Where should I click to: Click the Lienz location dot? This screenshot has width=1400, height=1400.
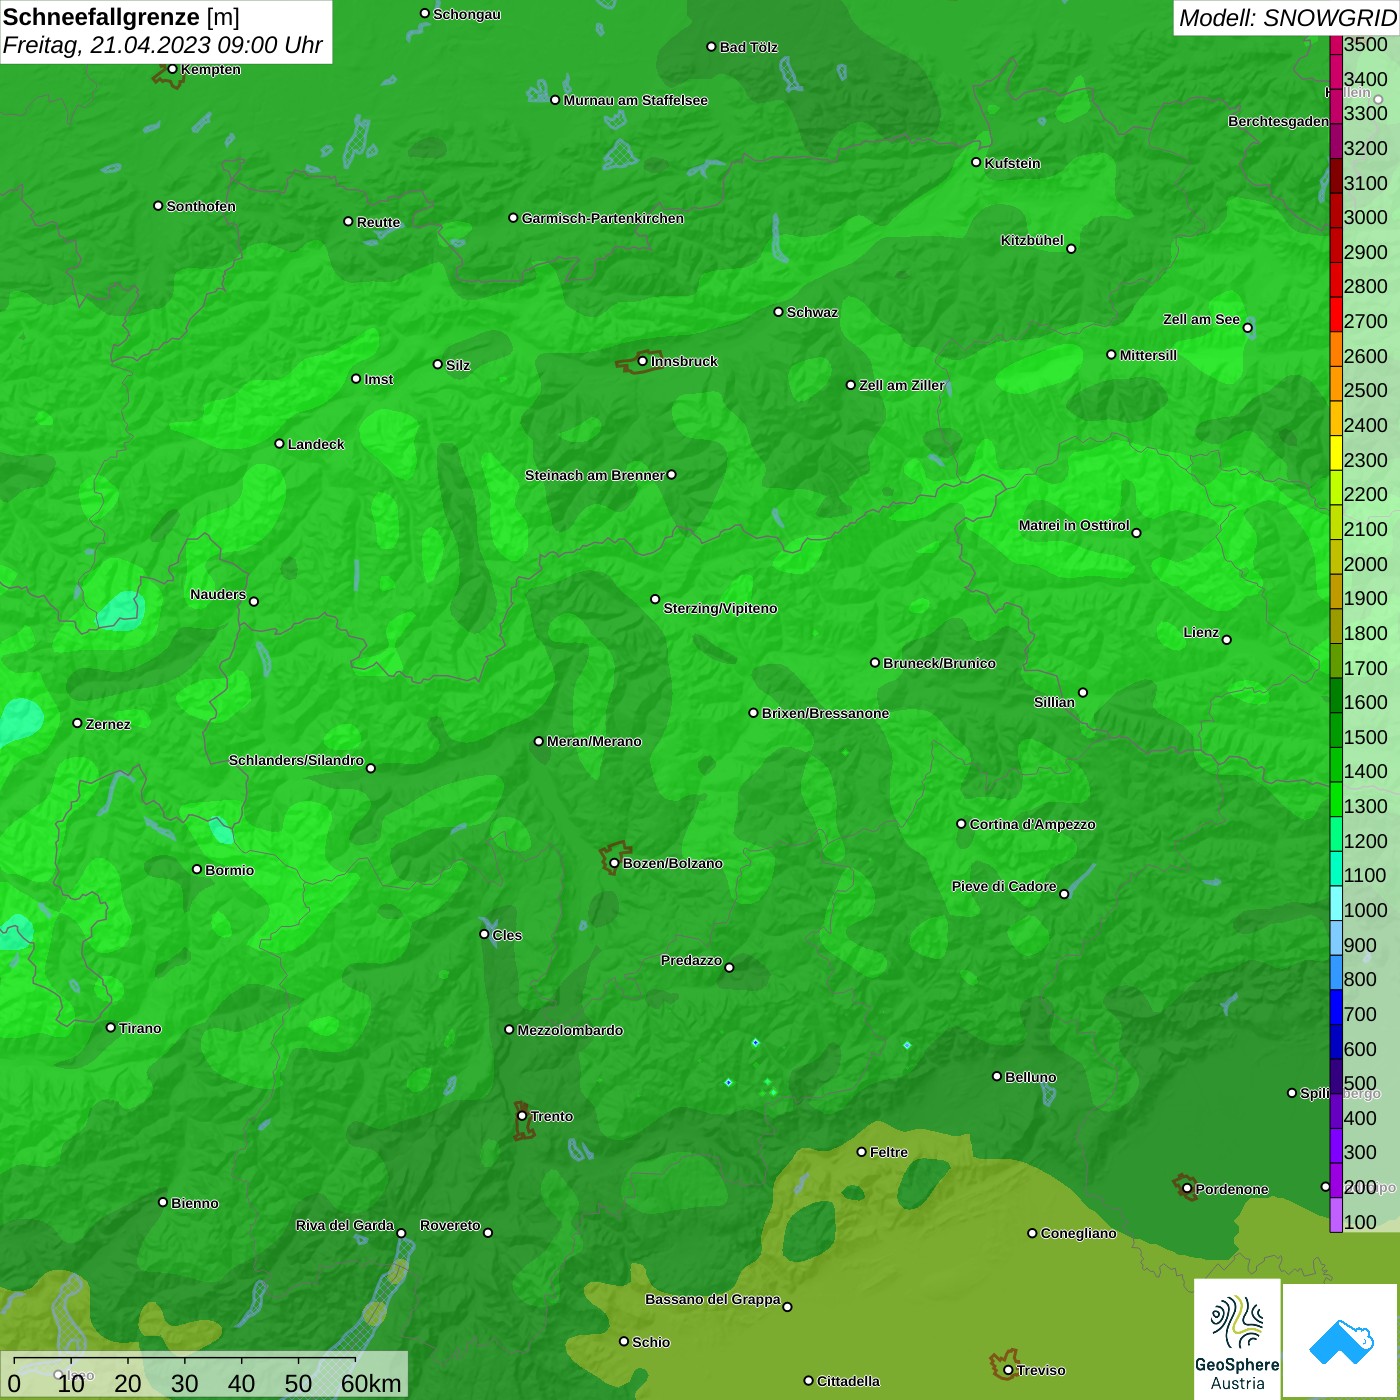pyautogui.click(x=1227, y=640)
